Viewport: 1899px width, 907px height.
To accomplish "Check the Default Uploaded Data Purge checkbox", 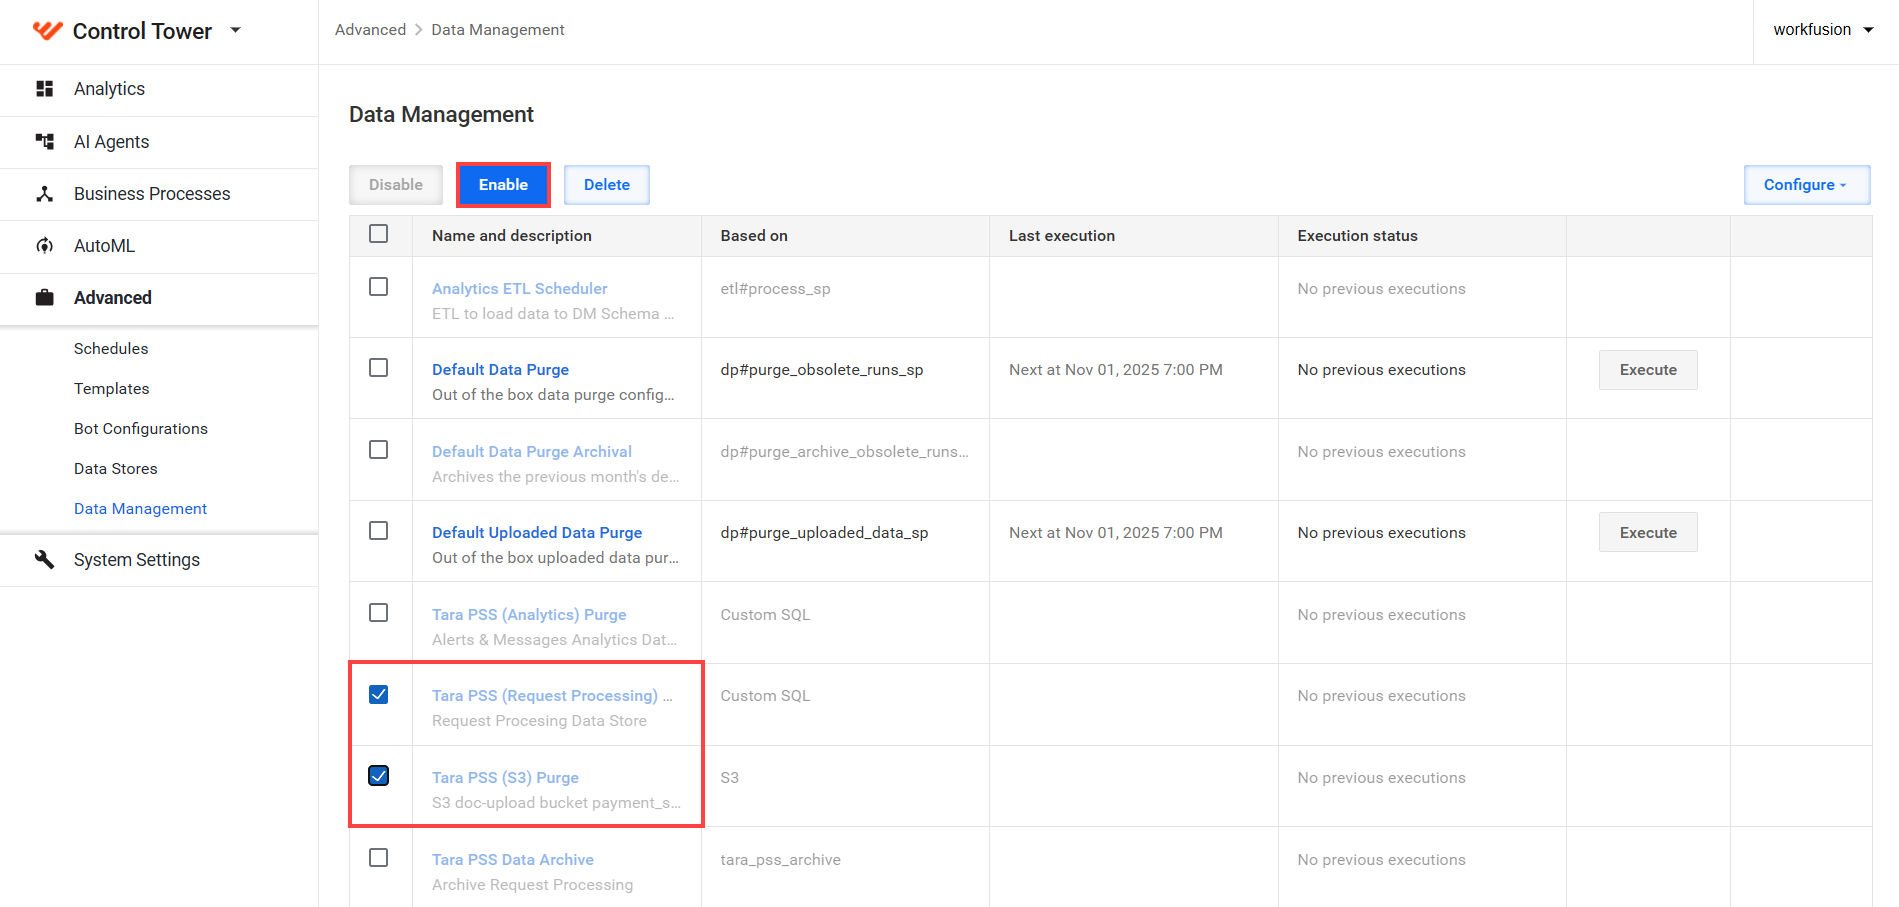I will click(x=379, y=531).
